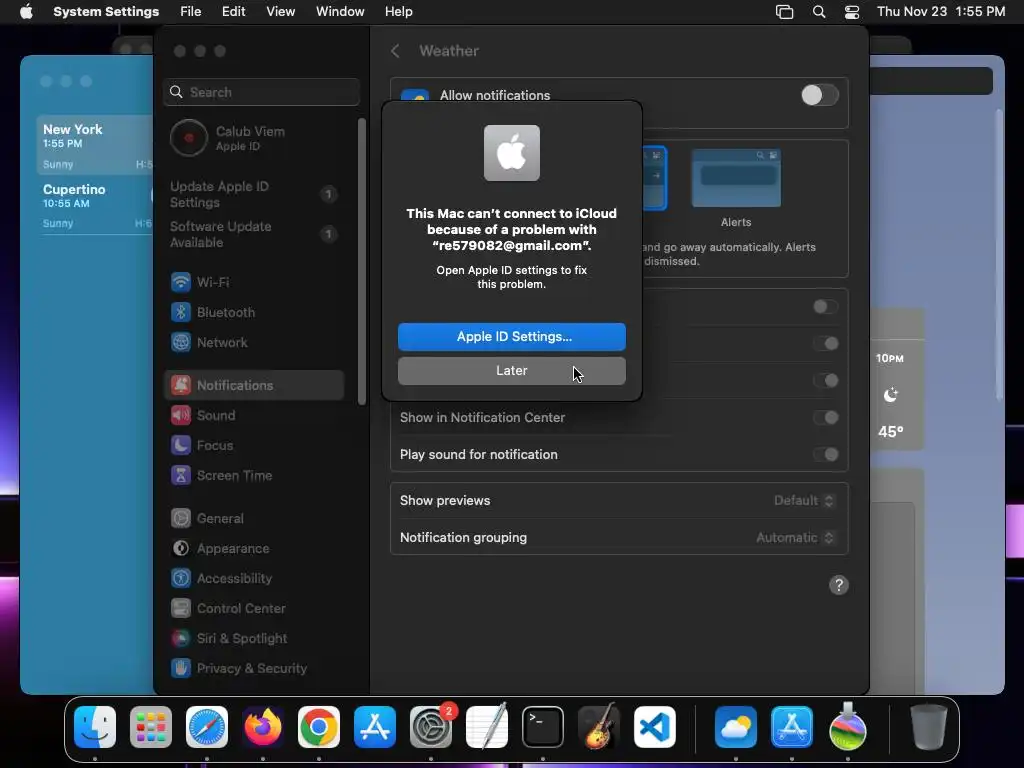Click System Settings icon in the Dock
Image resolution: width=1024 pixels, height=768 pixels.
click(x=431, y=727)
